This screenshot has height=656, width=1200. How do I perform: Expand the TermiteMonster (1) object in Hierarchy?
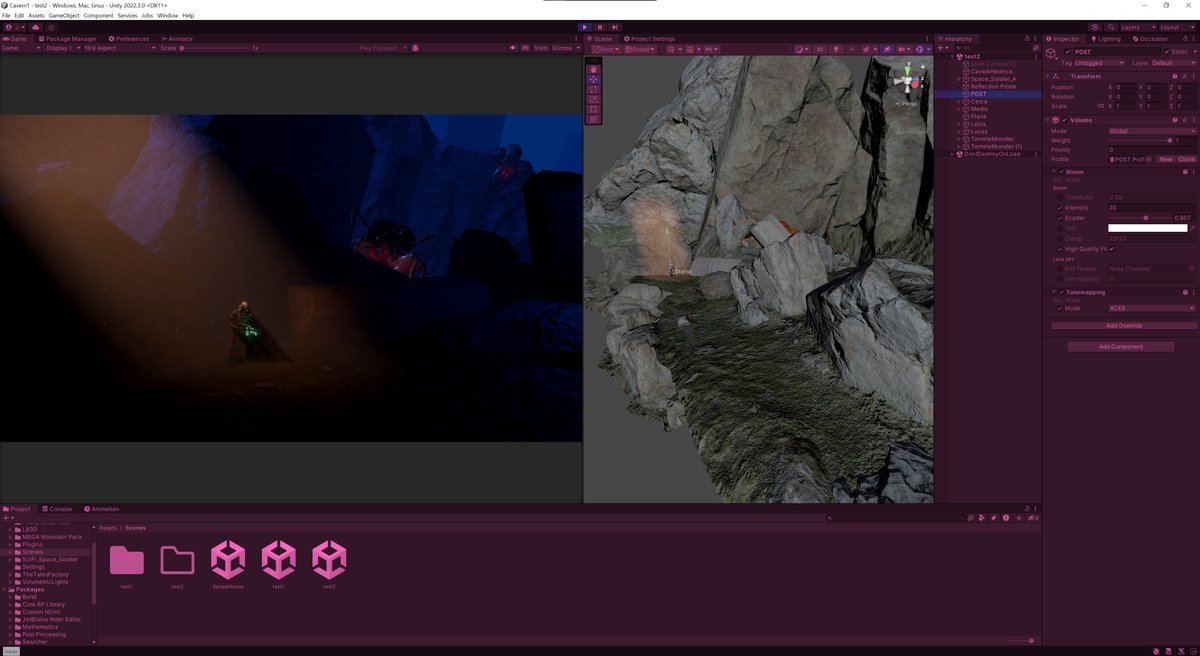[959, 147]
